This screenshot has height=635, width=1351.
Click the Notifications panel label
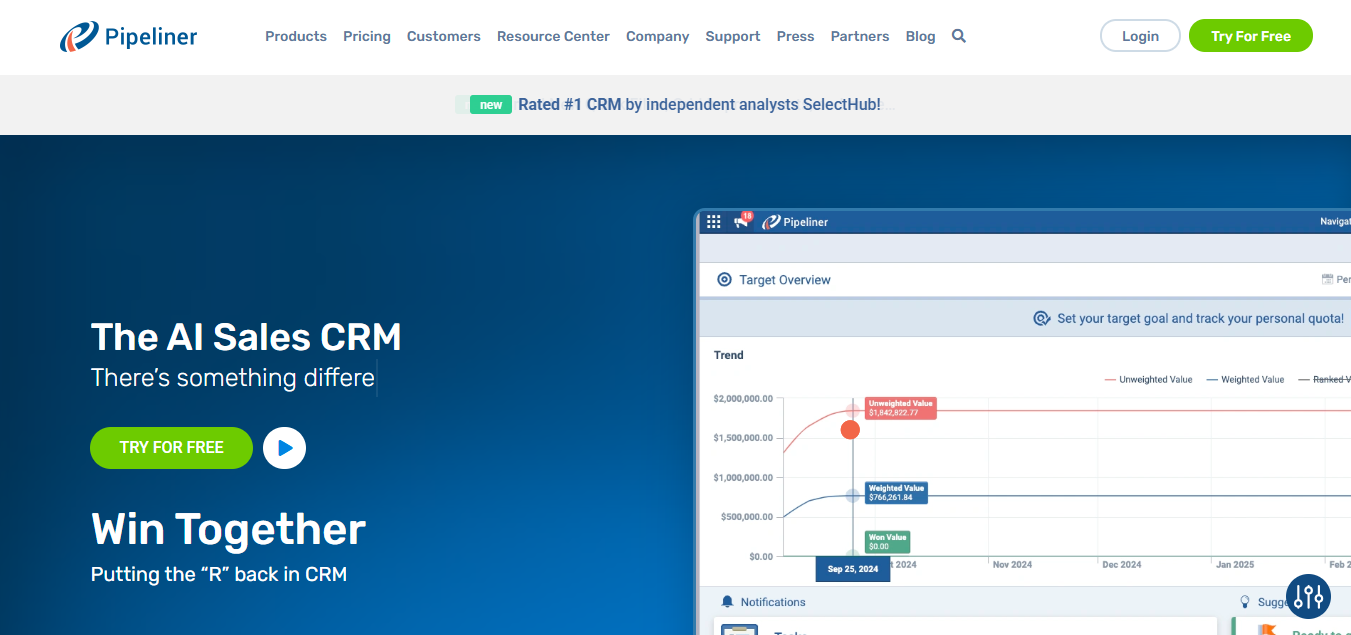tap(773, 602)
